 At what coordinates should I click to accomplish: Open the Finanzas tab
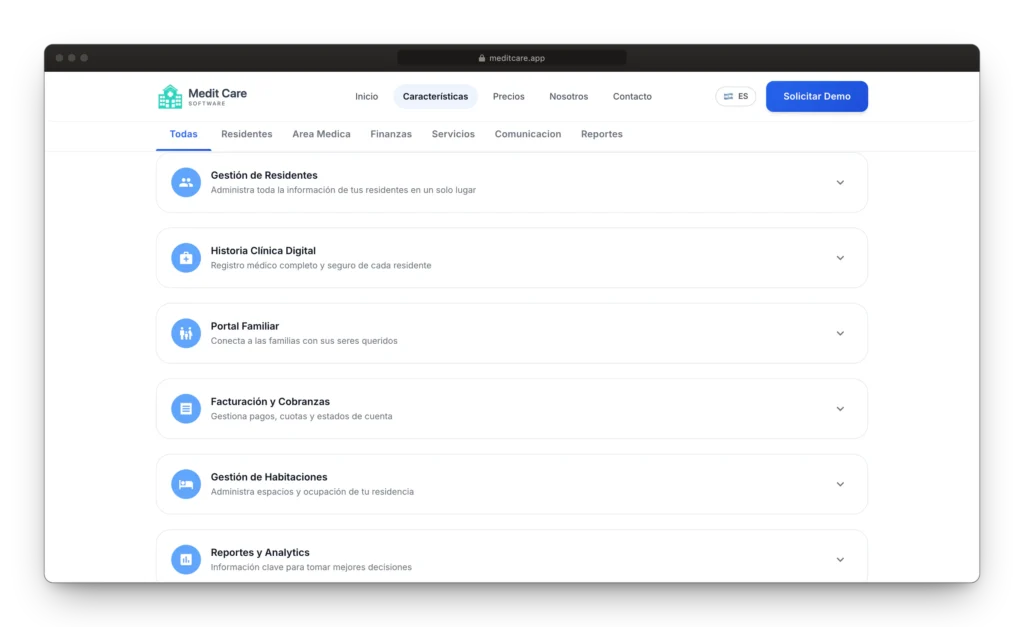point(391,134)
